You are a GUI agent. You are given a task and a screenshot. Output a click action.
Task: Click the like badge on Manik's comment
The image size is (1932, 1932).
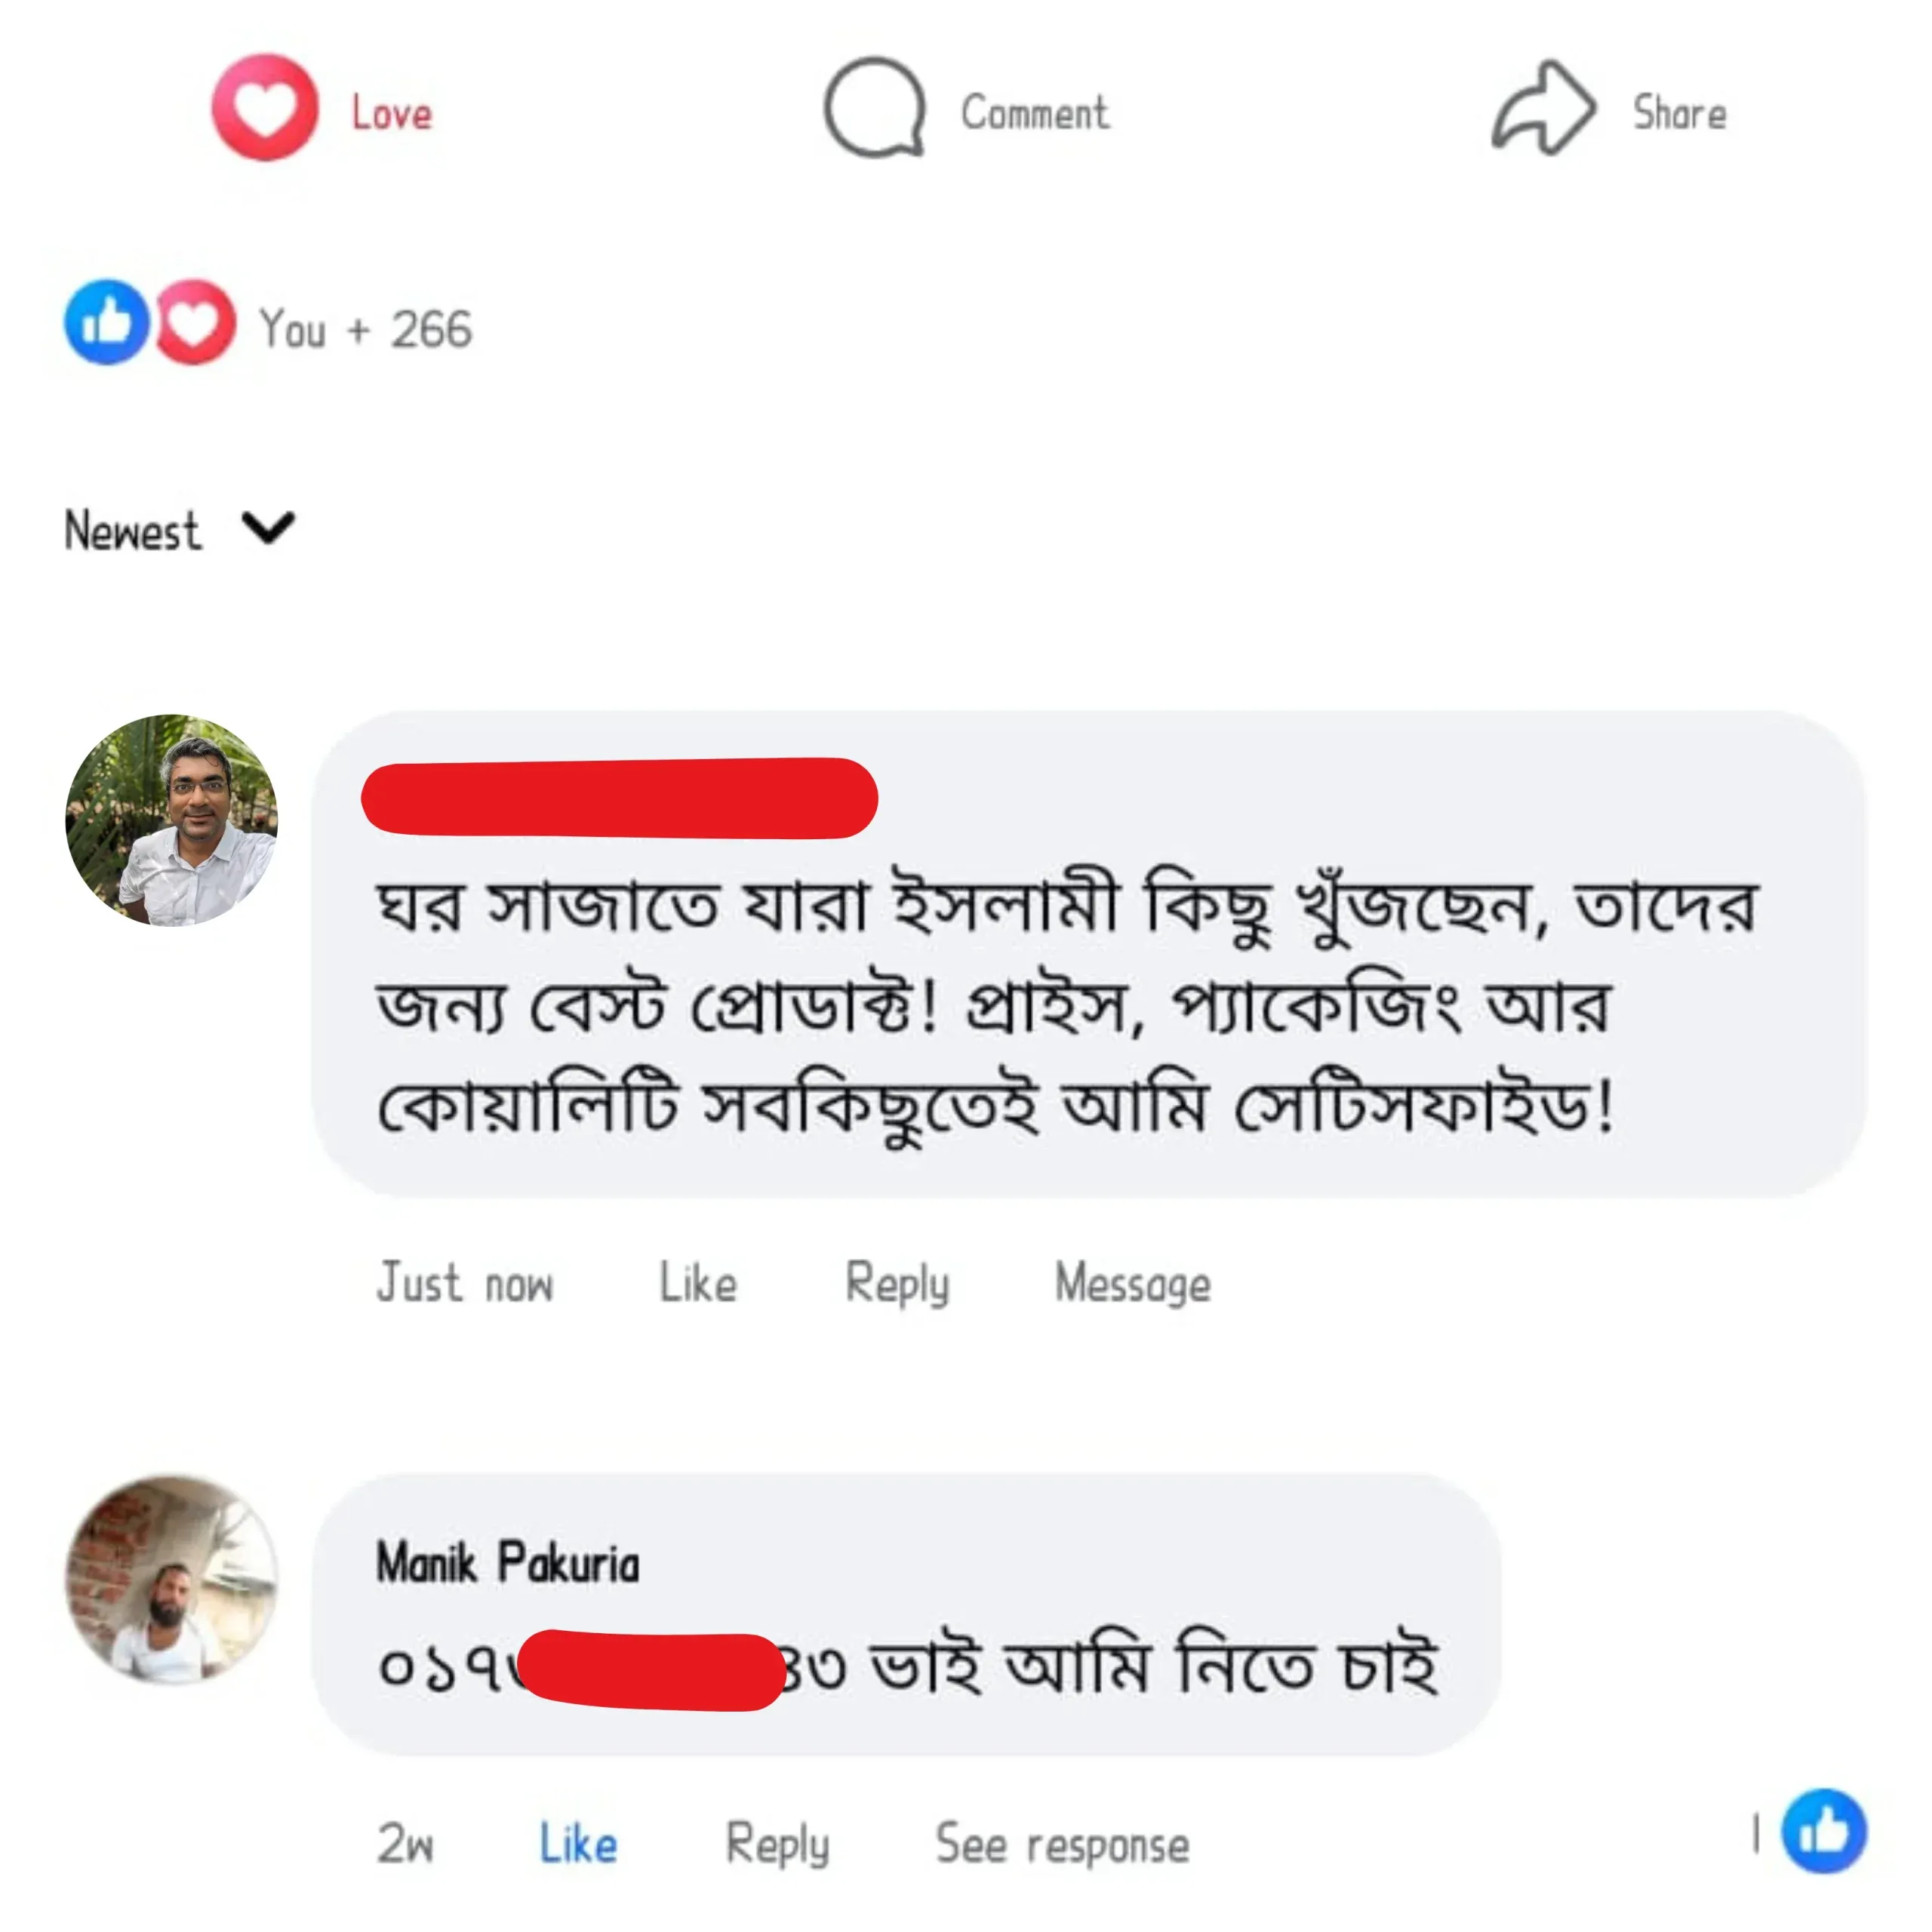tap(1824, 1830)
